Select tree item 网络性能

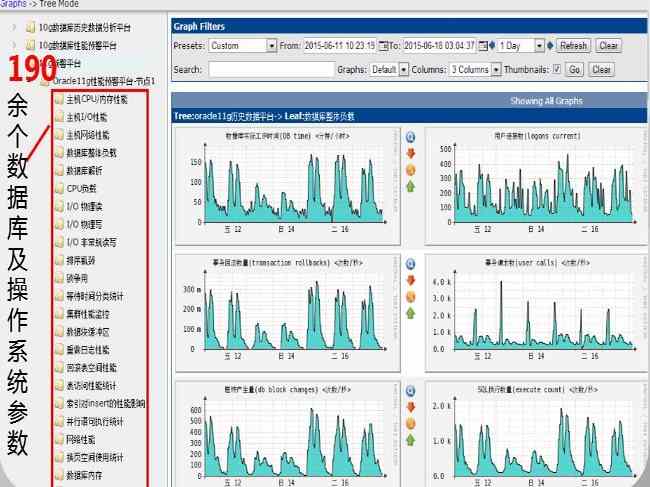[x=81, y=439]
